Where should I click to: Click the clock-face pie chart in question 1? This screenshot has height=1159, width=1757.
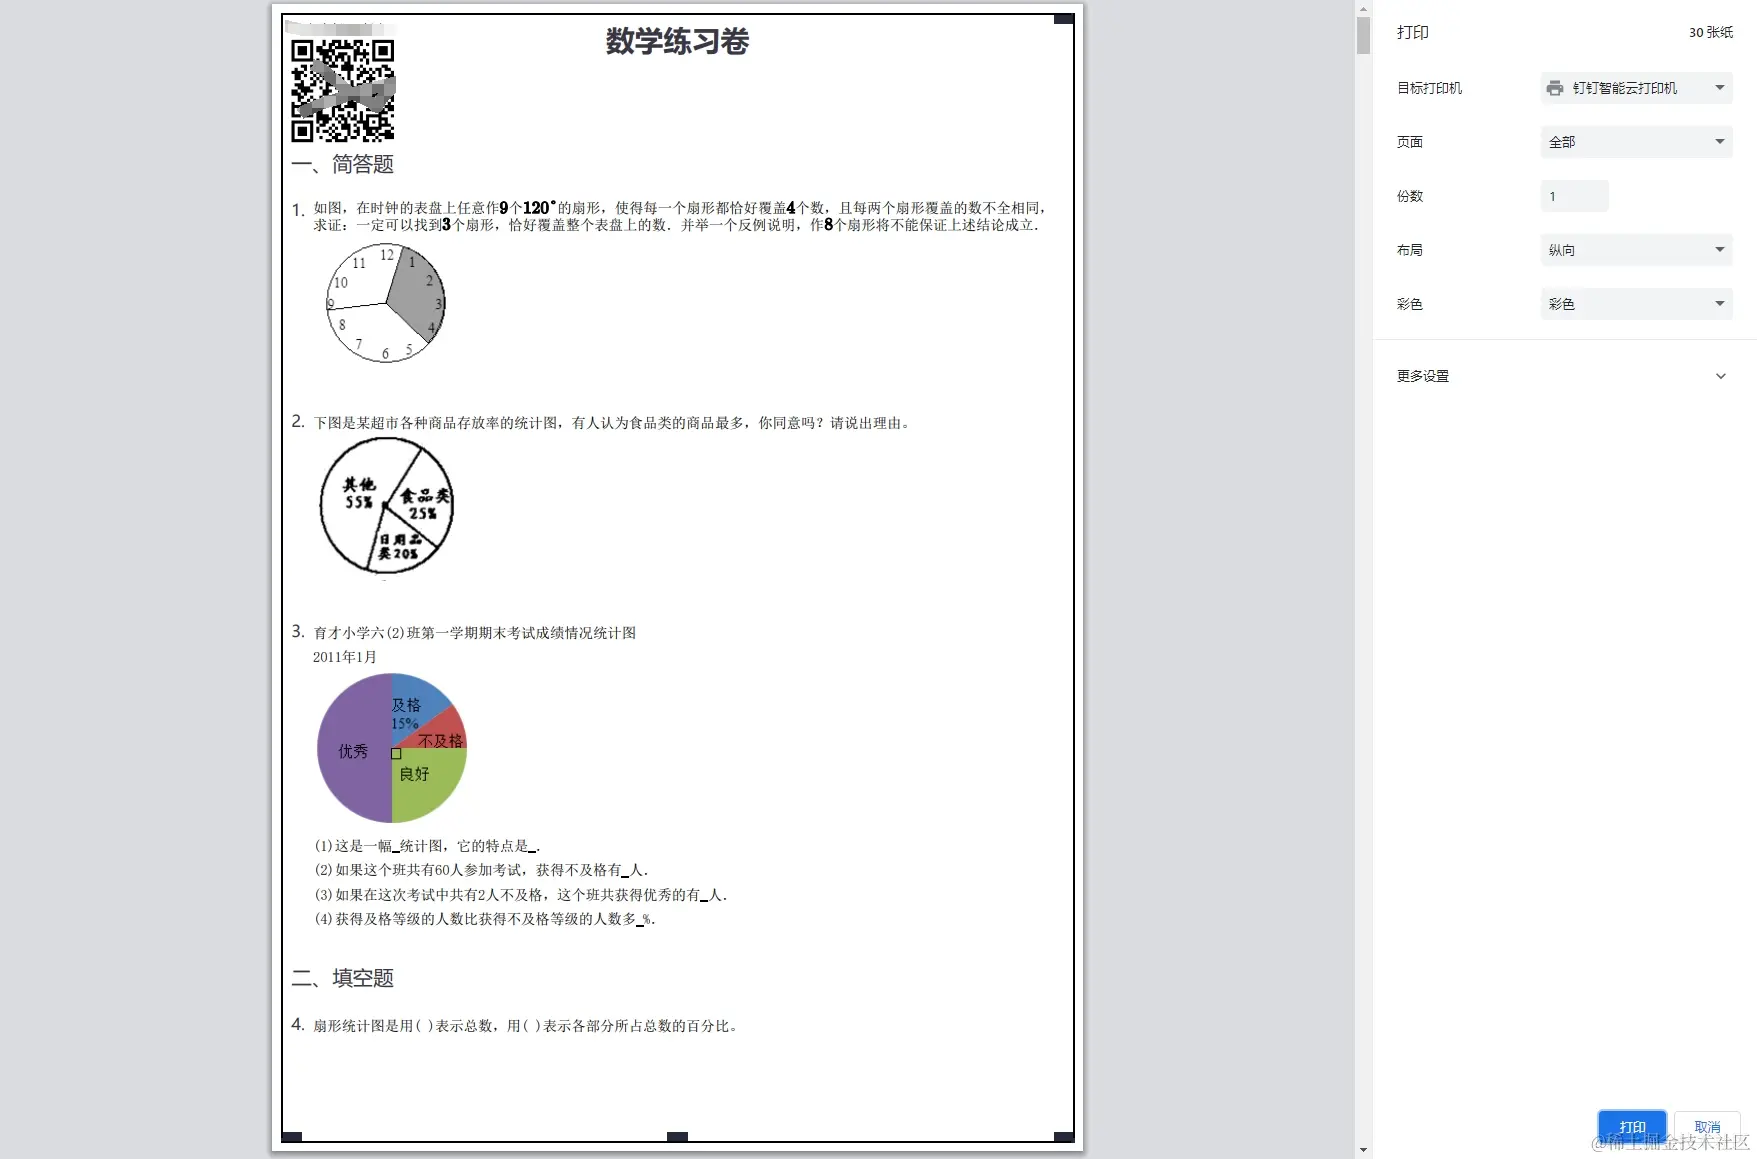385,302
